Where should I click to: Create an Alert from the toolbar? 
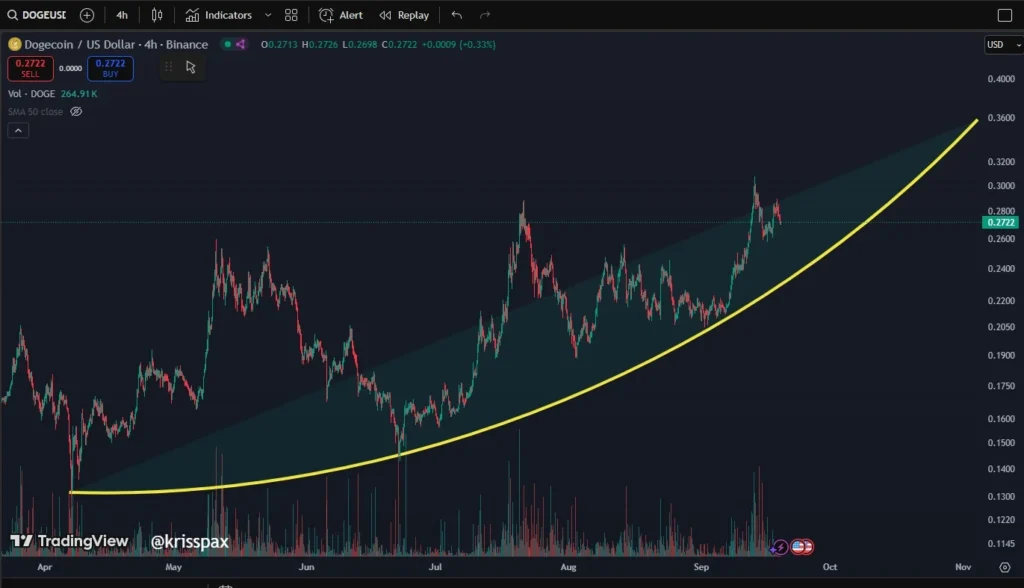tap(340, 15)
